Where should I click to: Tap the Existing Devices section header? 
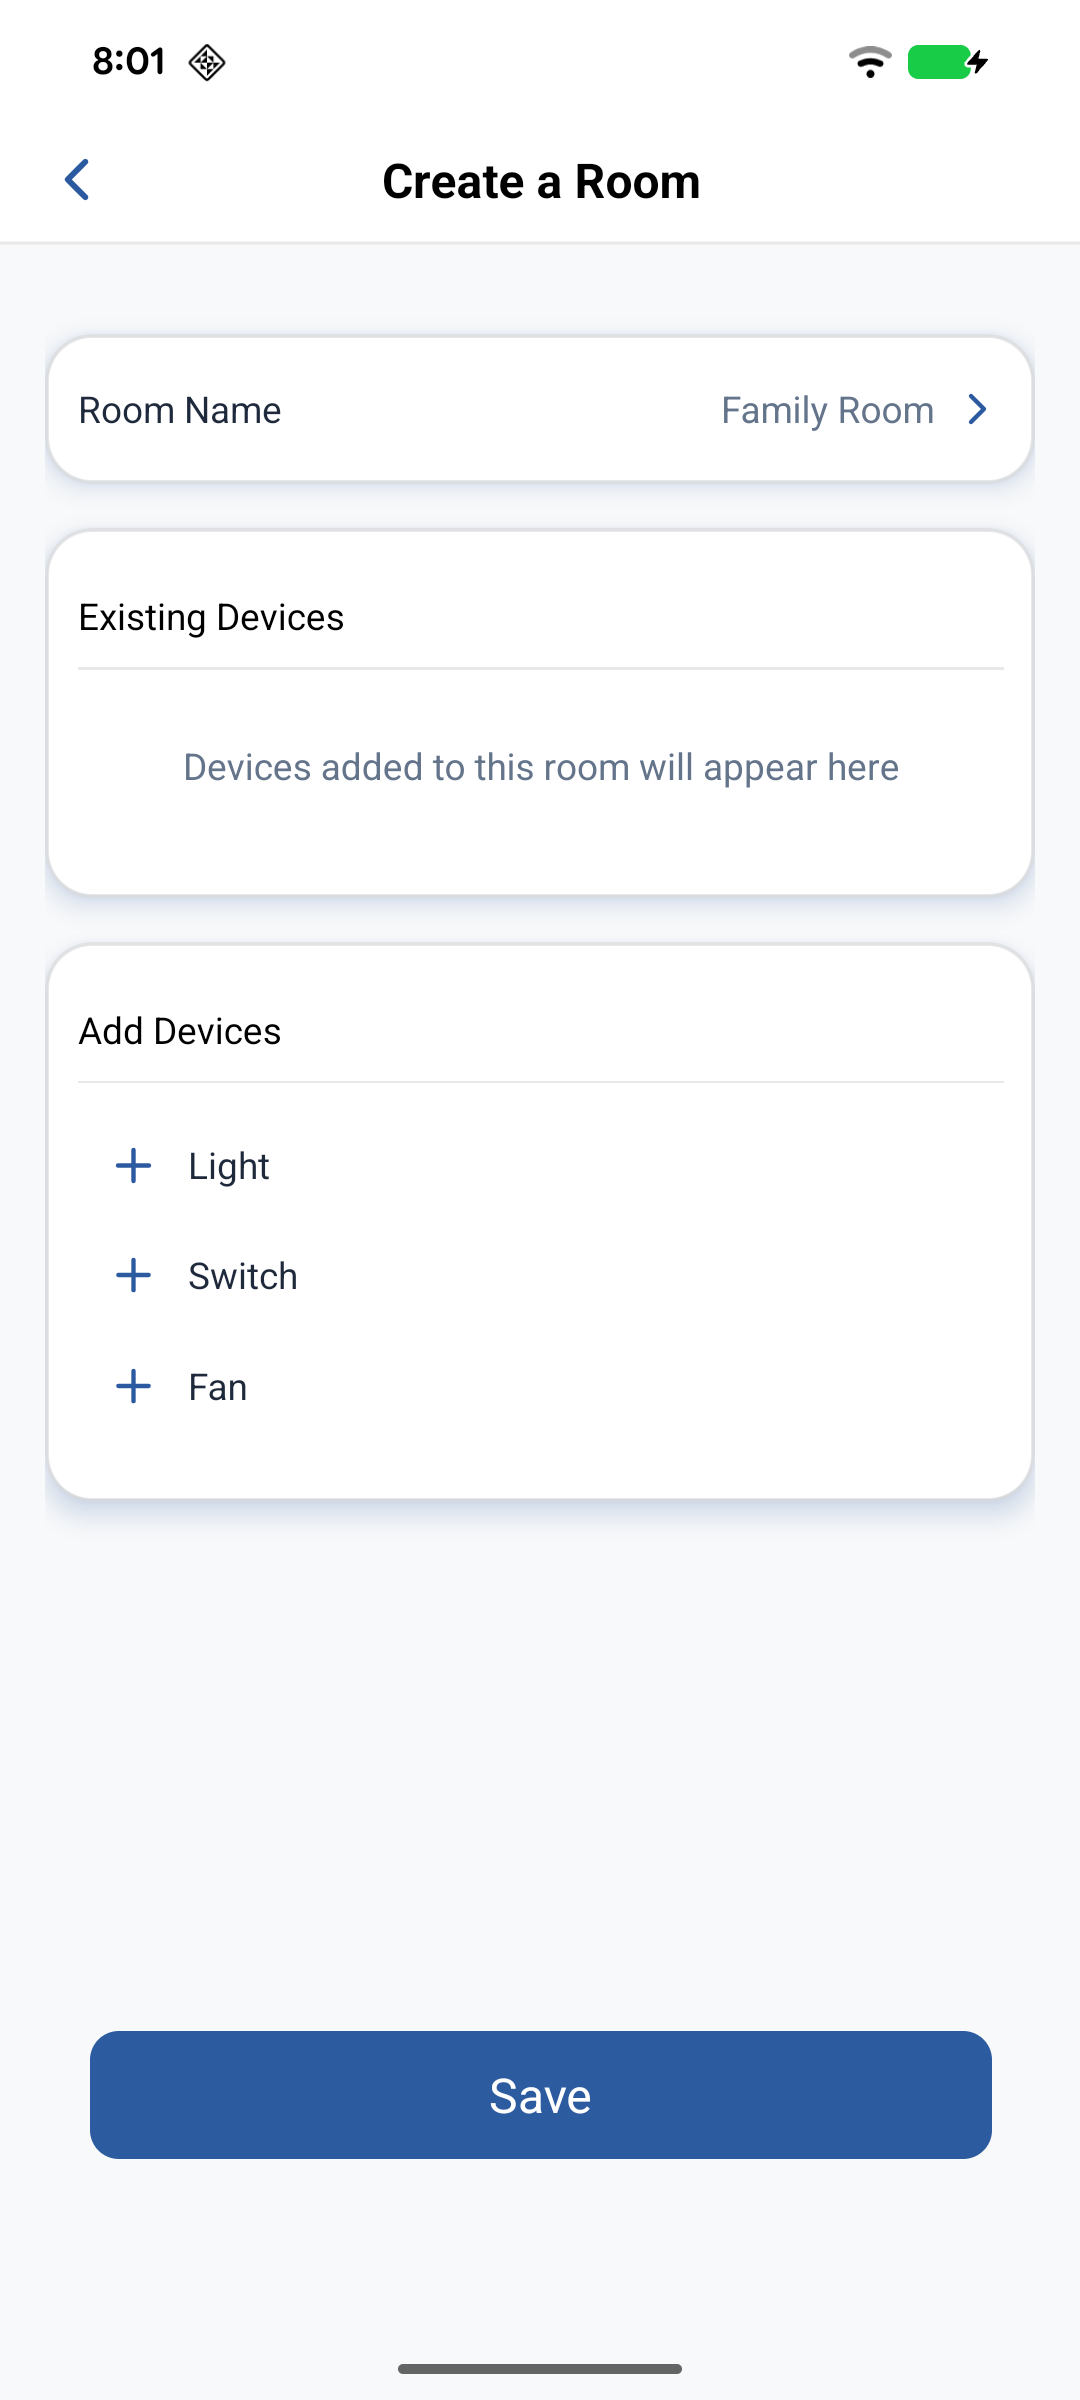pyautogui.click(x=211, y=618)
